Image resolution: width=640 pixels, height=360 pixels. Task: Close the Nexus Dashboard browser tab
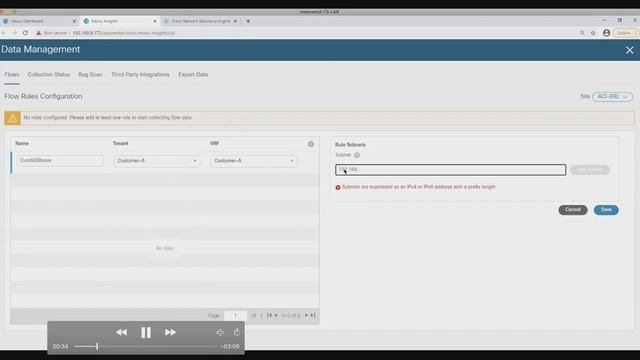tap(74, 21)
